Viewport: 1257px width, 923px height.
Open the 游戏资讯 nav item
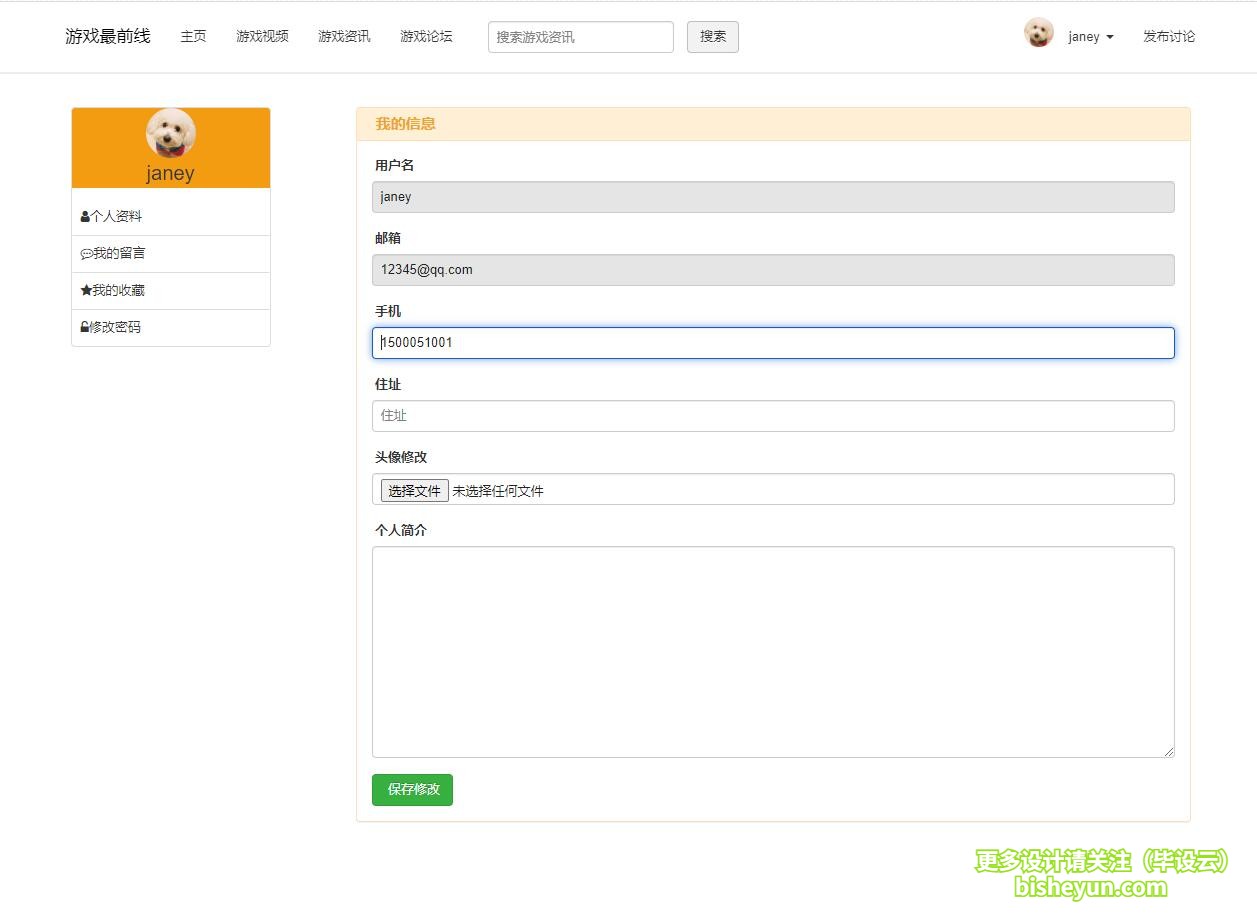[344, 36]
